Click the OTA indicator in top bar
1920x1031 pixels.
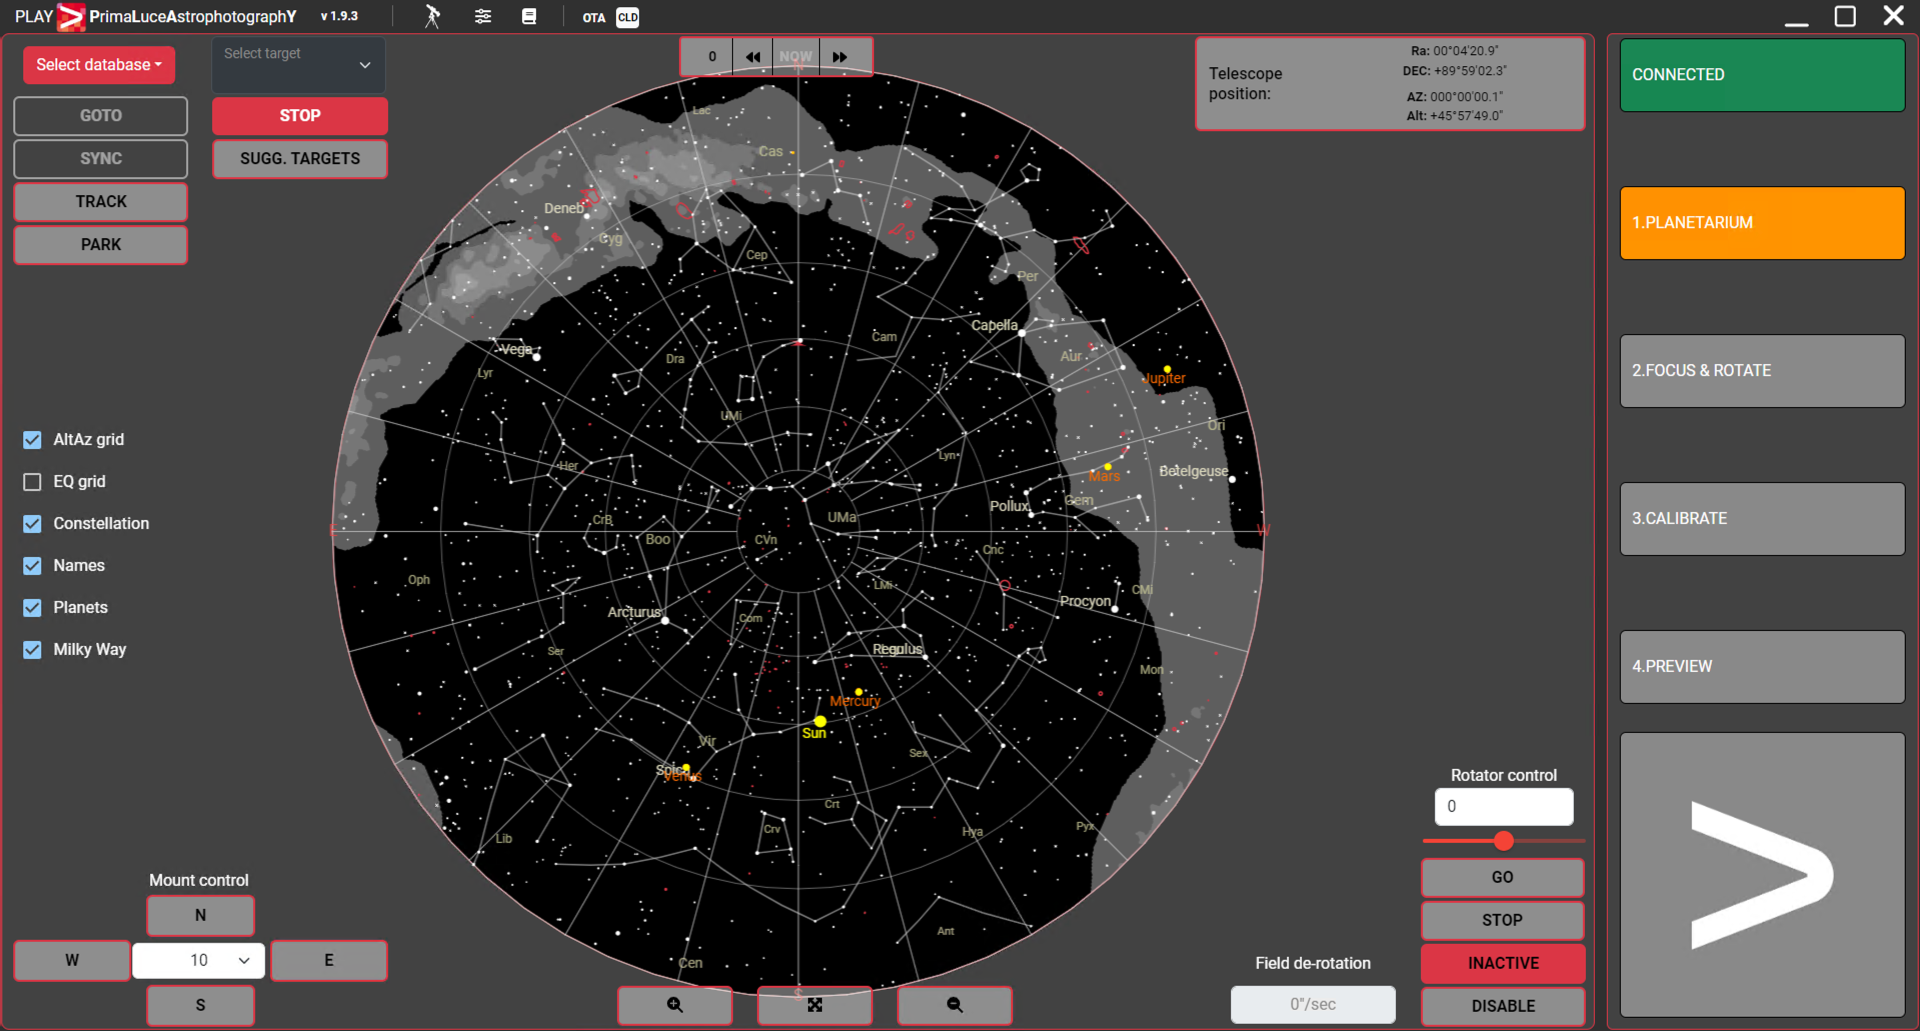[594, 17]
